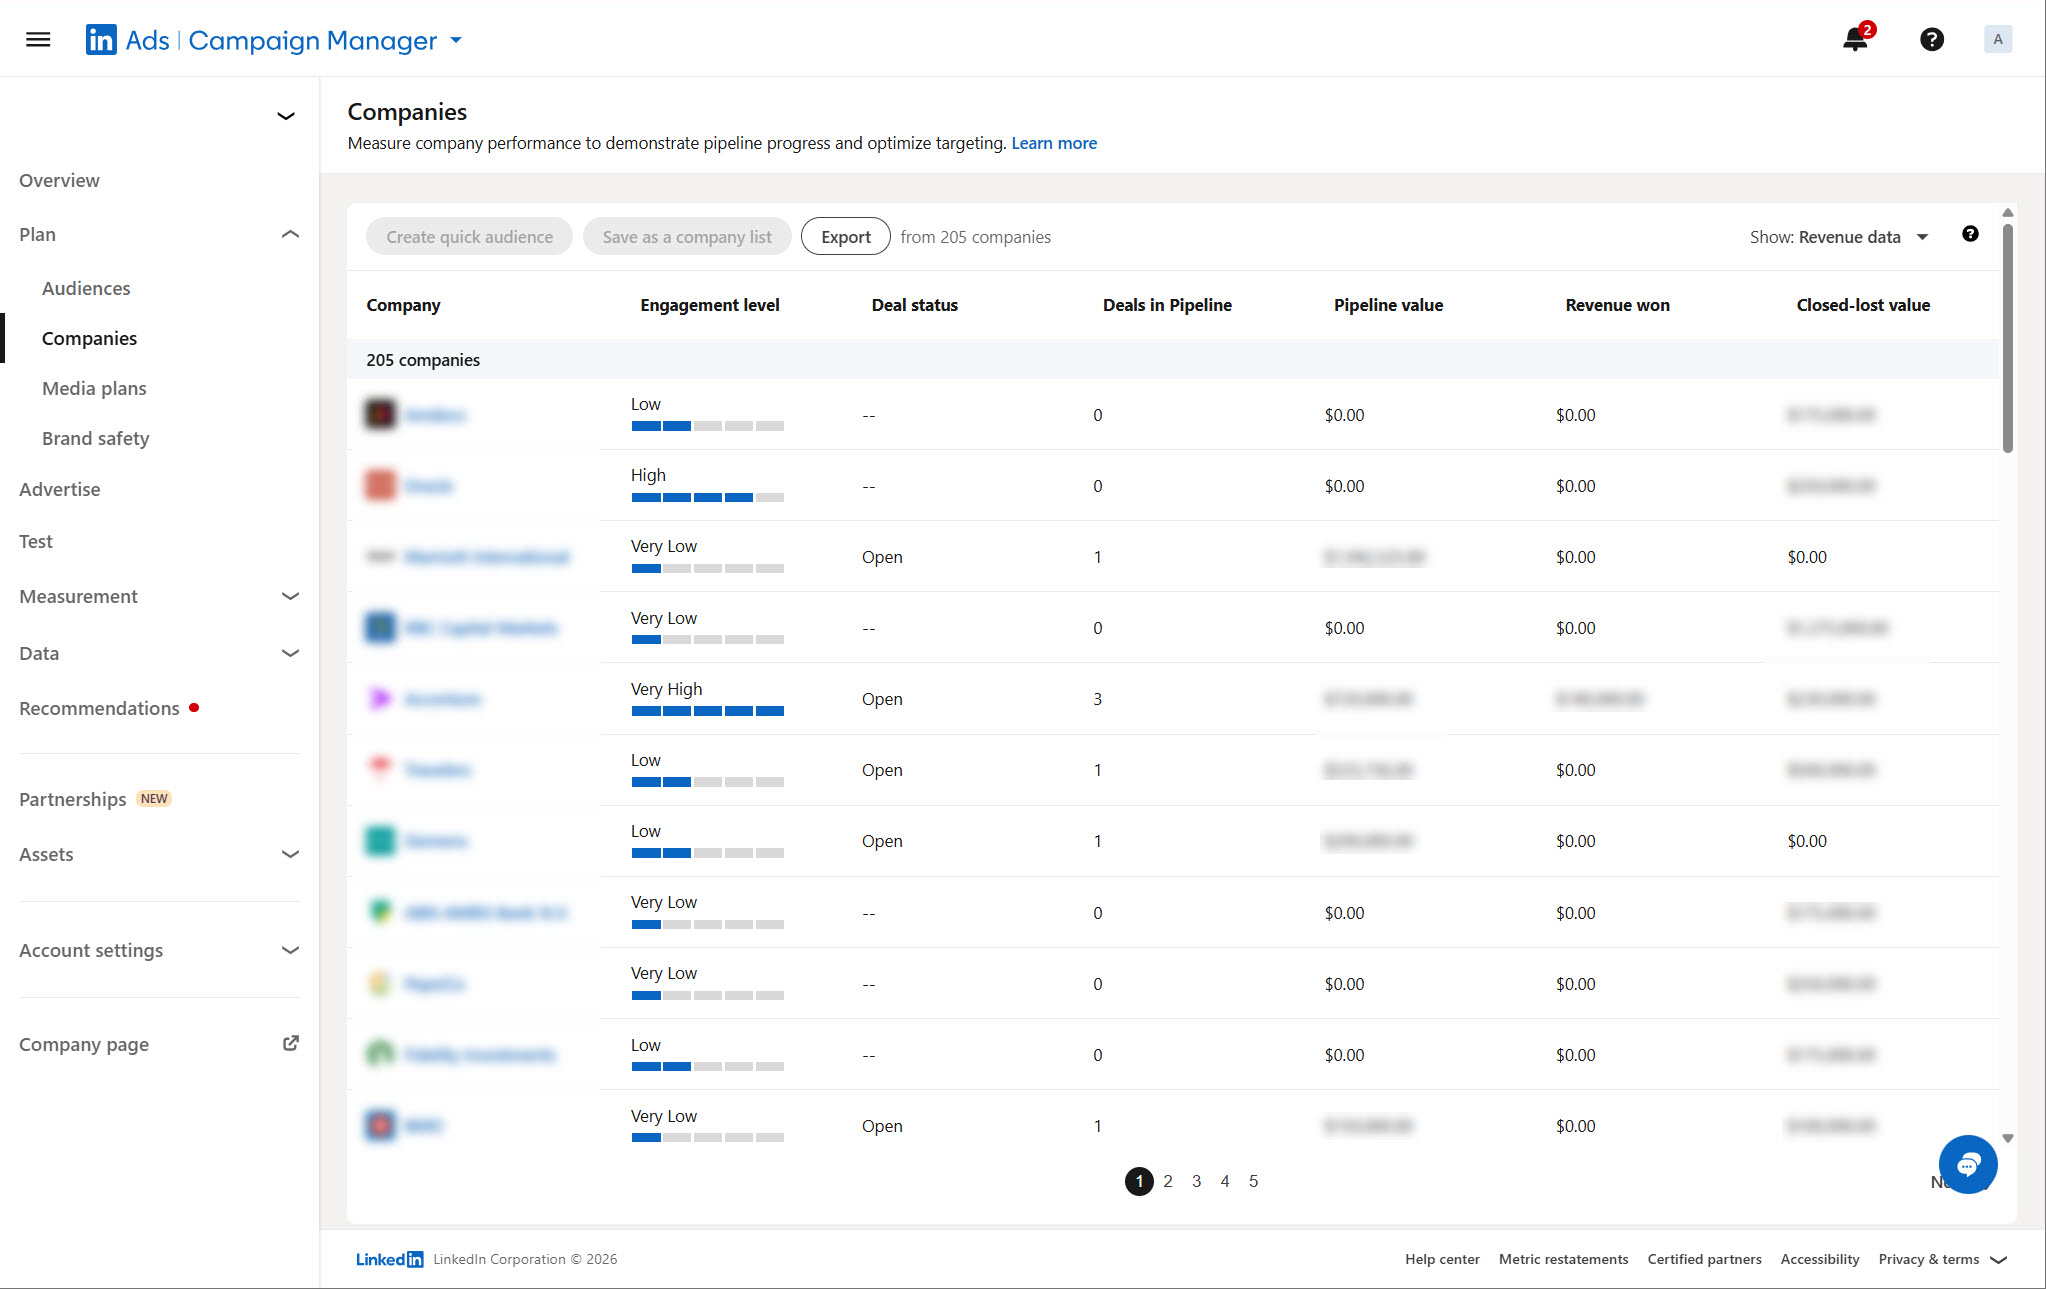Open Media plans sidebar item

pyautogui.click(x=94, y=388)
